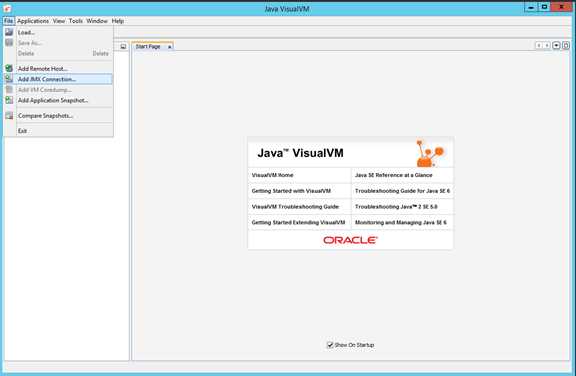Viewport: 576px width, 376px height.
Task: Minimize the Applications side panel
Action: [x=123, y=46]
